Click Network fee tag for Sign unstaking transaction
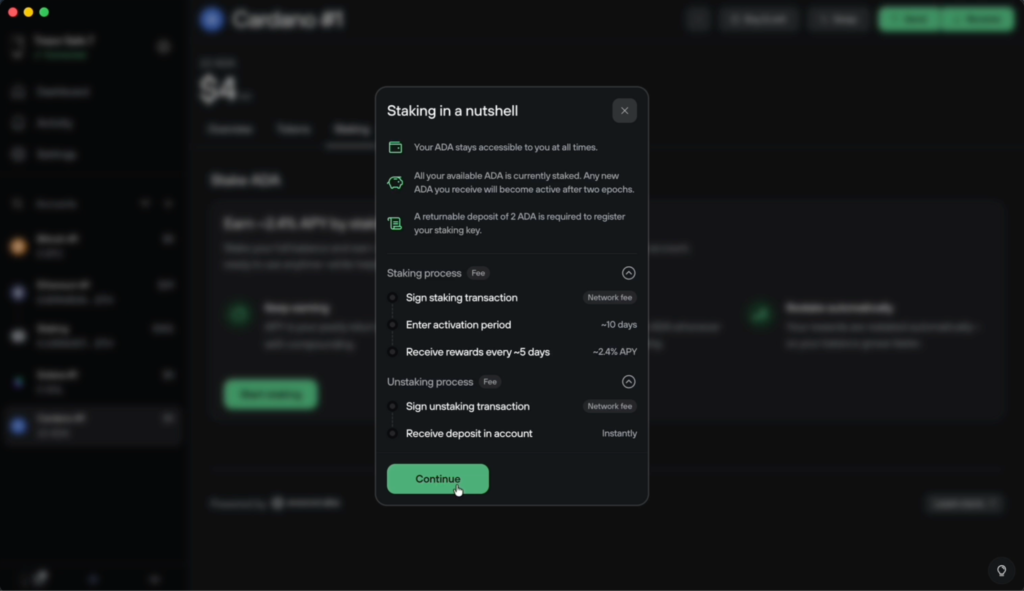Screen dimensions: 1024x591 pos(610,406)
